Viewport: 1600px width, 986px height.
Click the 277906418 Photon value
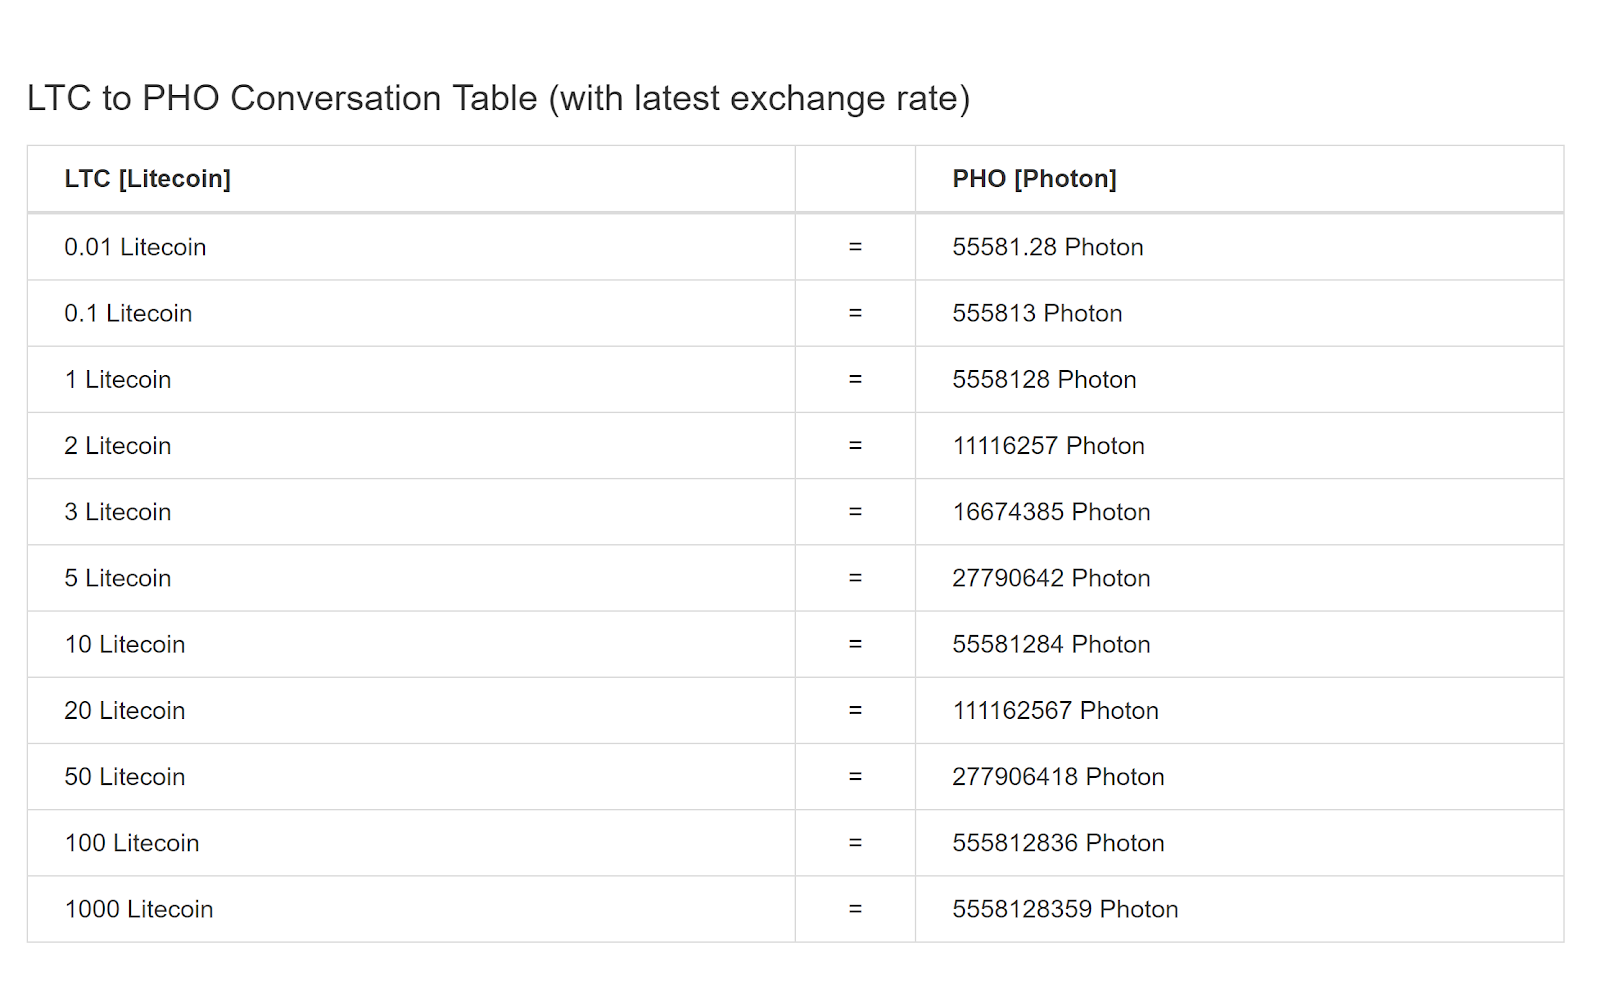1058,777
